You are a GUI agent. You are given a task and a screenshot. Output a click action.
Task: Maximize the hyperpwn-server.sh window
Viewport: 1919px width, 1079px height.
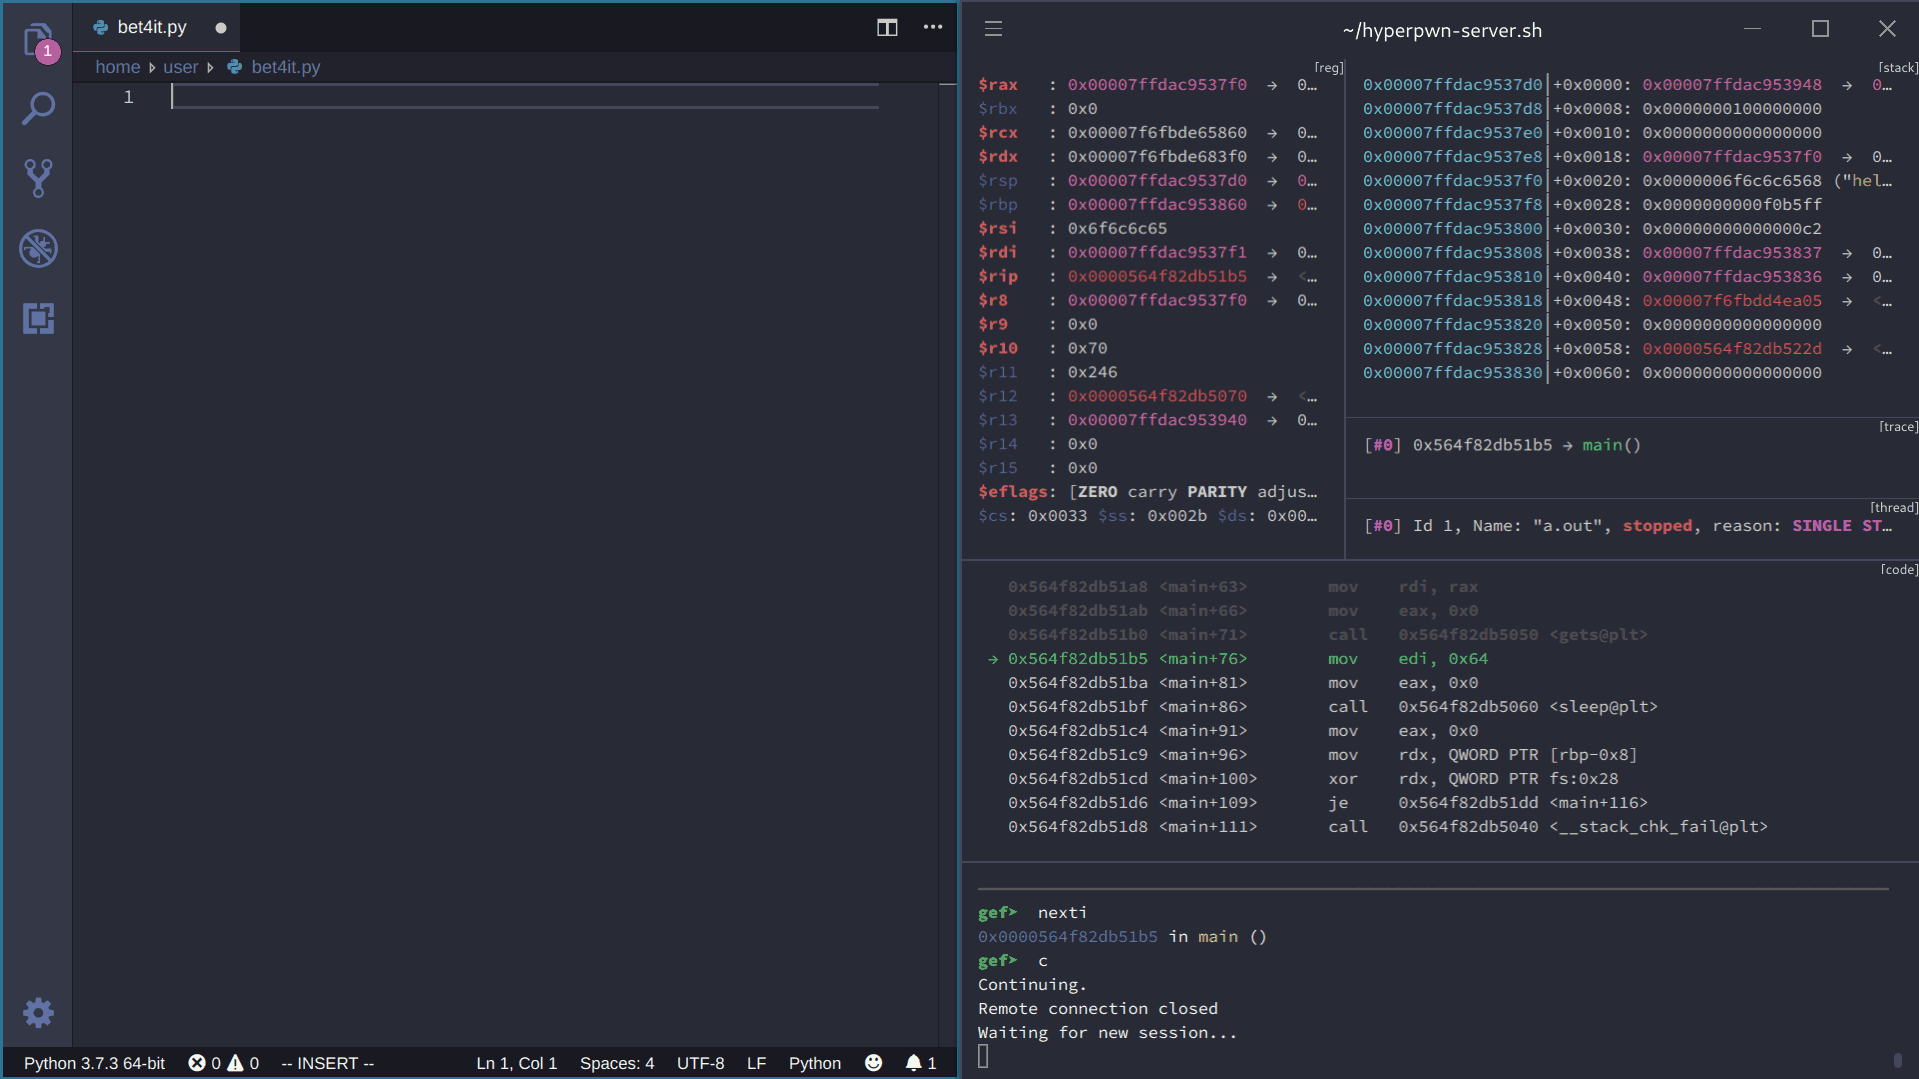pyautogui.click(x=1820, y=29)
